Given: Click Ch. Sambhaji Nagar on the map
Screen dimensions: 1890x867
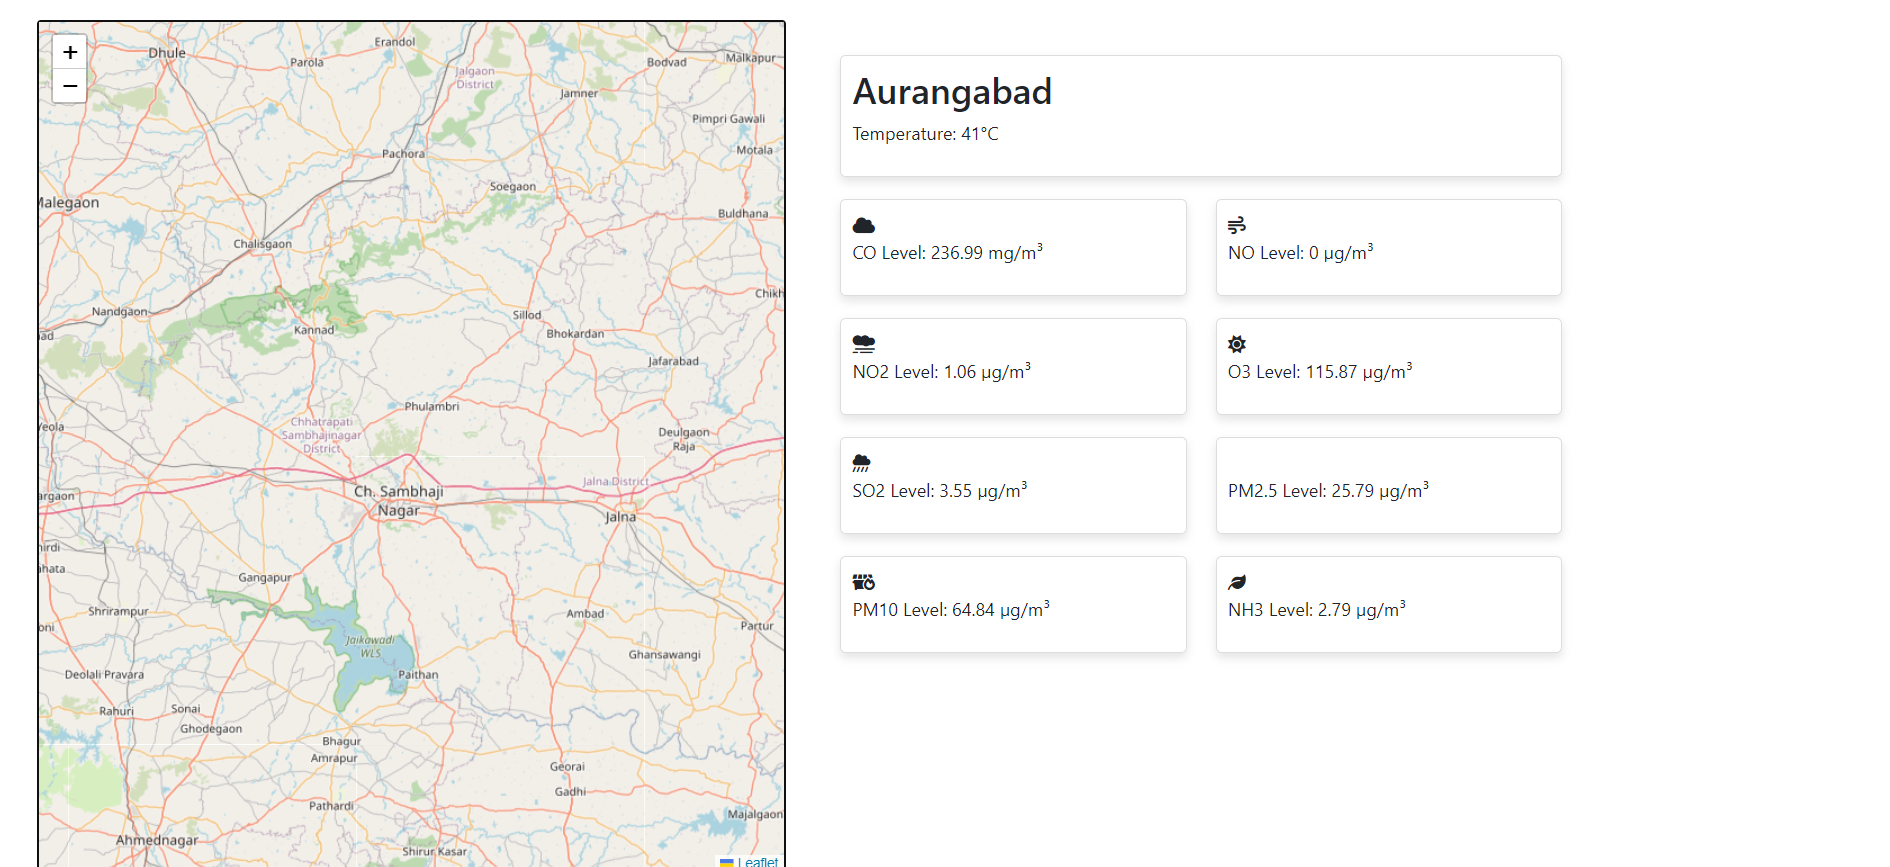Looking at the screenshot, I should 398,500.
